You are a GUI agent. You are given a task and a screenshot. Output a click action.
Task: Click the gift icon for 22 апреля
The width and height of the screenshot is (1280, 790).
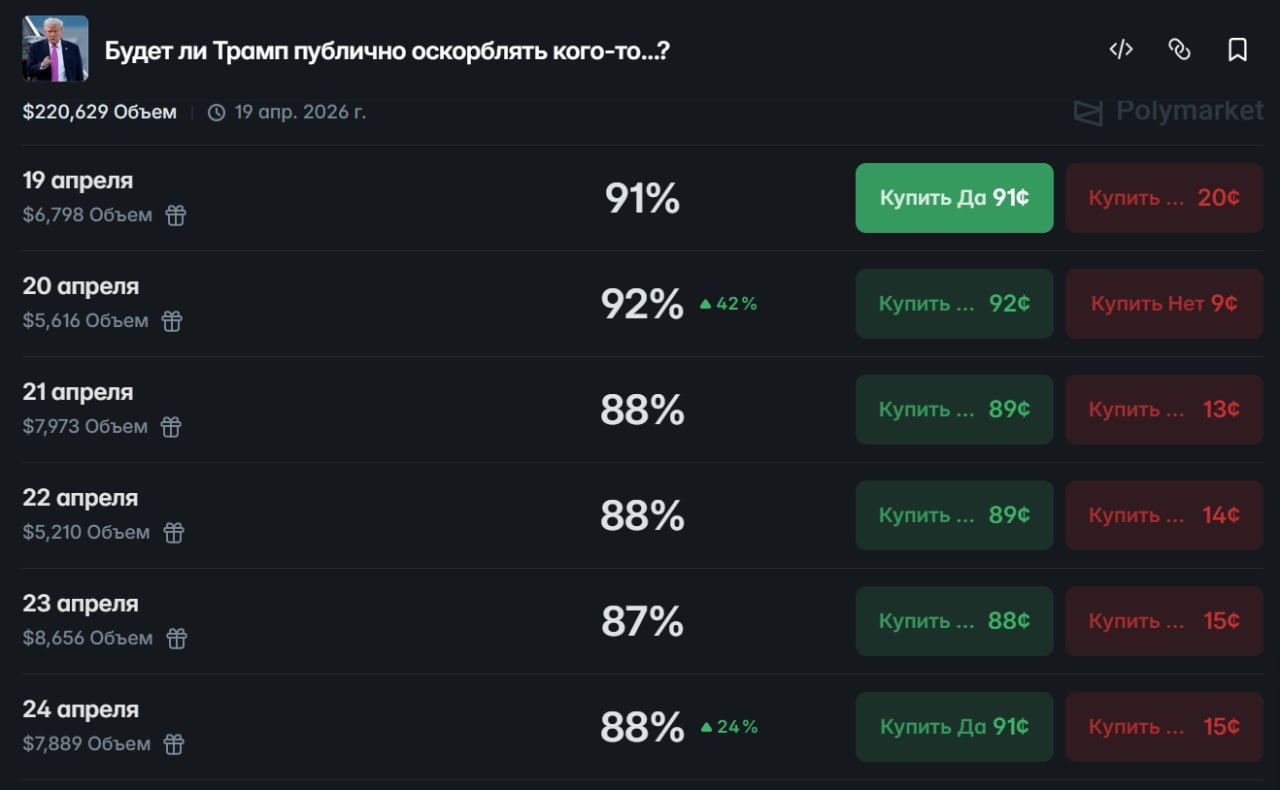pos(174,533)
